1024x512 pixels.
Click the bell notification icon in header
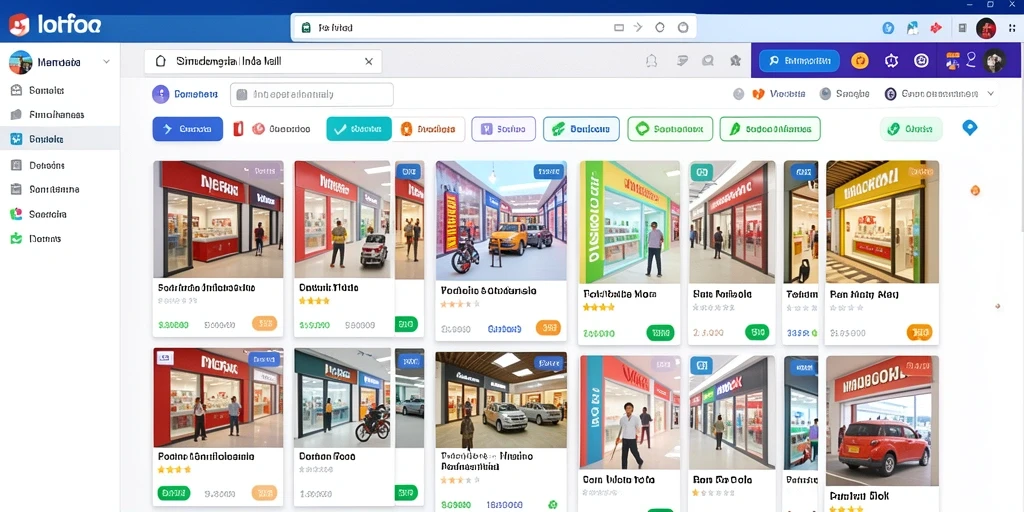(650, 61)
